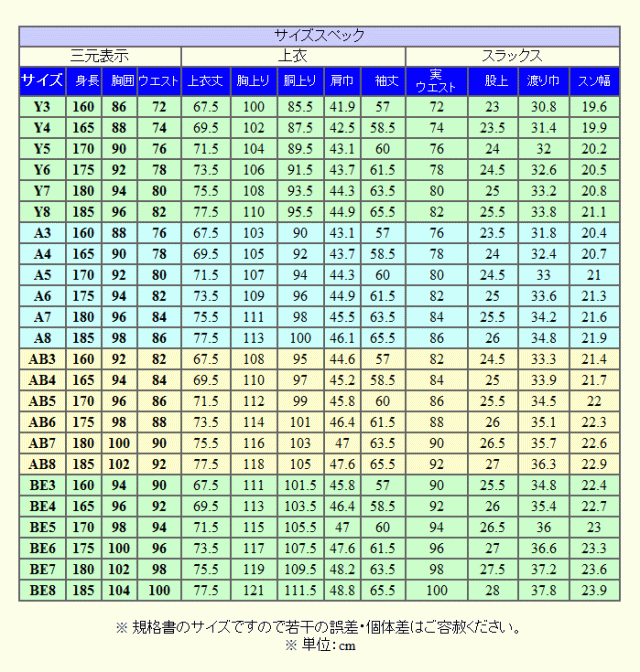This screenshot has width=640, height=672.
Task: Click the 肩巾 column header
Action: 342,81
